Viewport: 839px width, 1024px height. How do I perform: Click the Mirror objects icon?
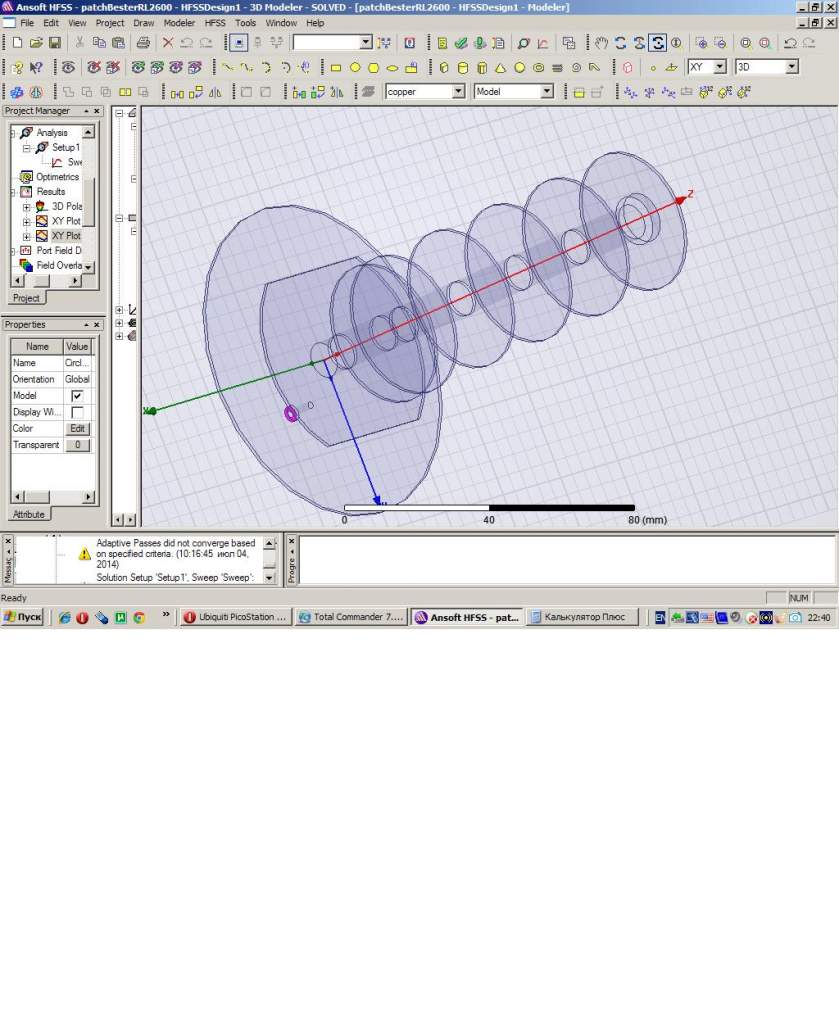(x=215, y=92)
